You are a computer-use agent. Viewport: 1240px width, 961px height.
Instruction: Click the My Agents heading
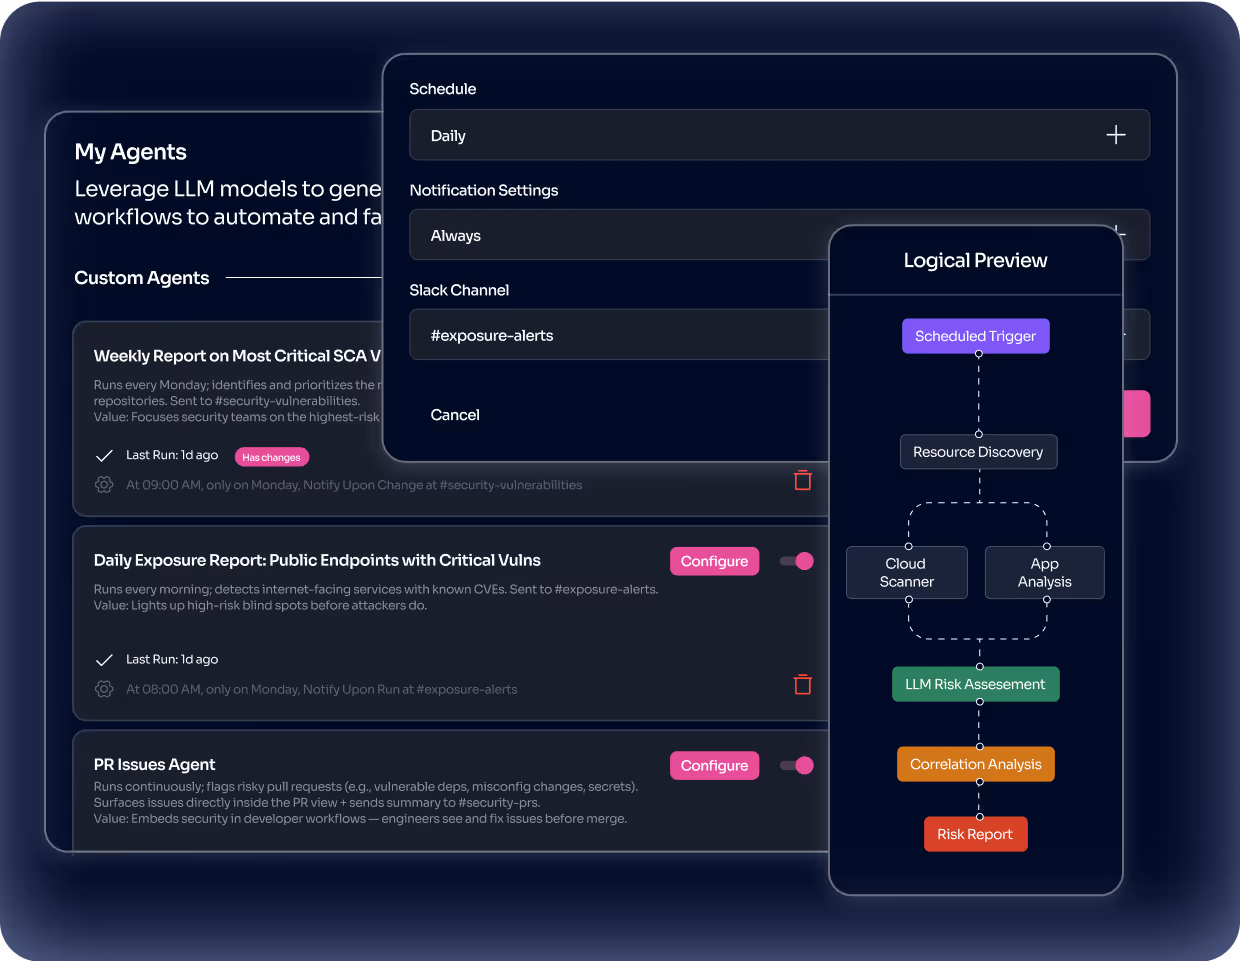click(x=131, y=152)
